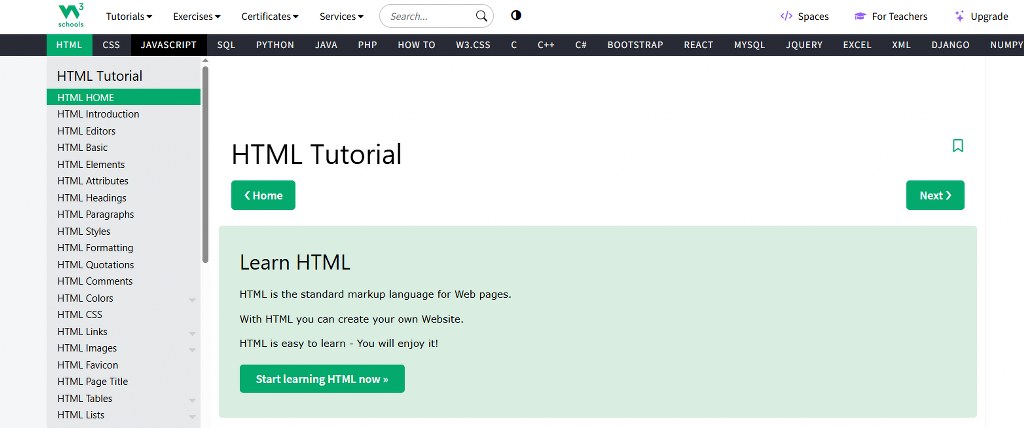The width and height of the screenshot is (1024, 428).
Task: Open MYSQL tab in navbar
Action: 749,45
